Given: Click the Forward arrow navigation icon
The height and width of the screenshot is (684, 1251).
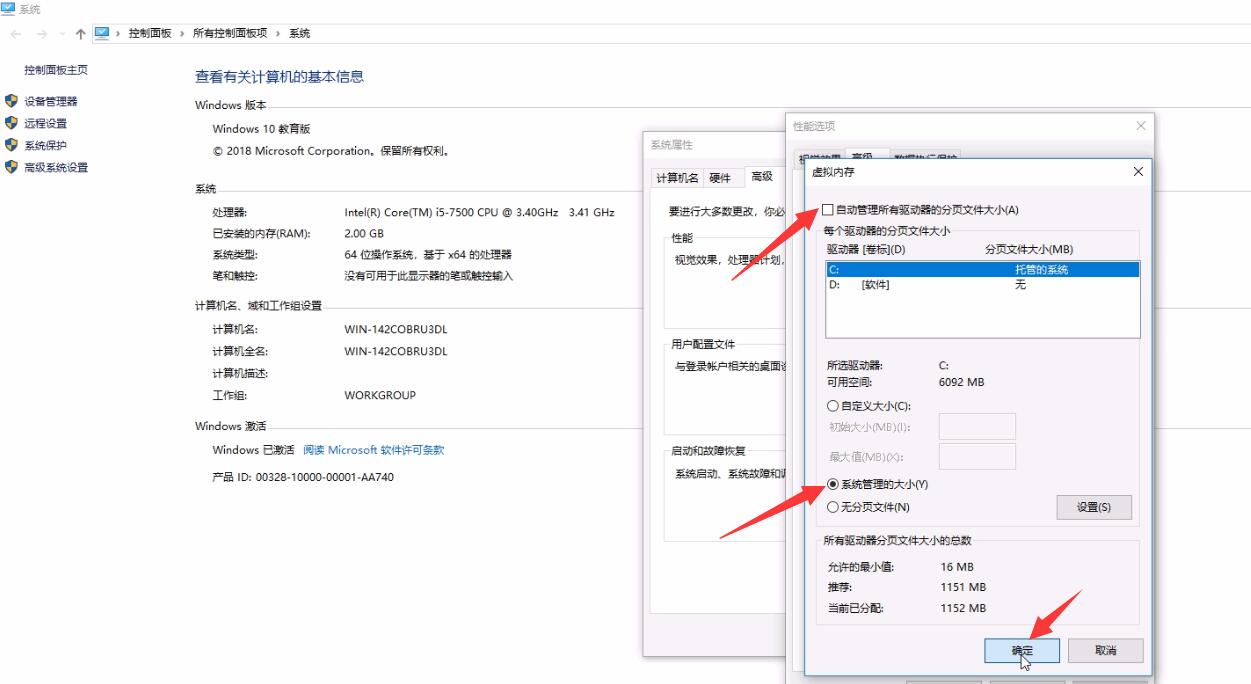Looking at the screenshot, I should point(41,34).
